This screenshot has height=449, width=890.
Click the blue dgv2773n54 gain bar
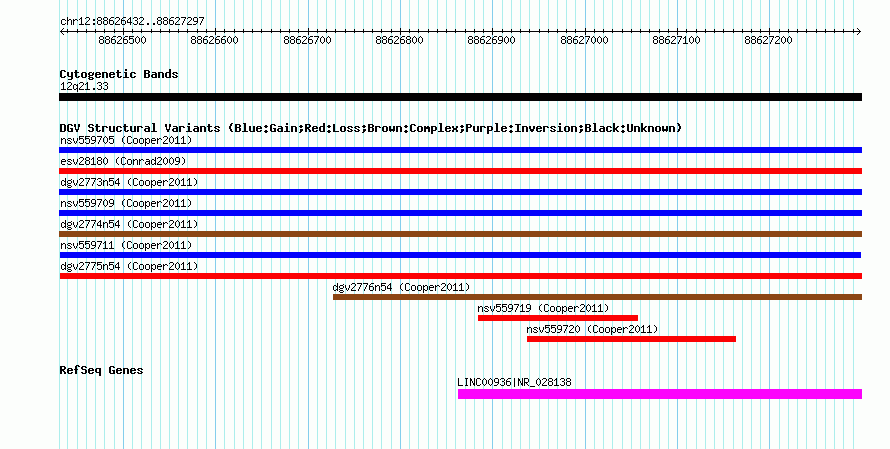tap(460, 192)
